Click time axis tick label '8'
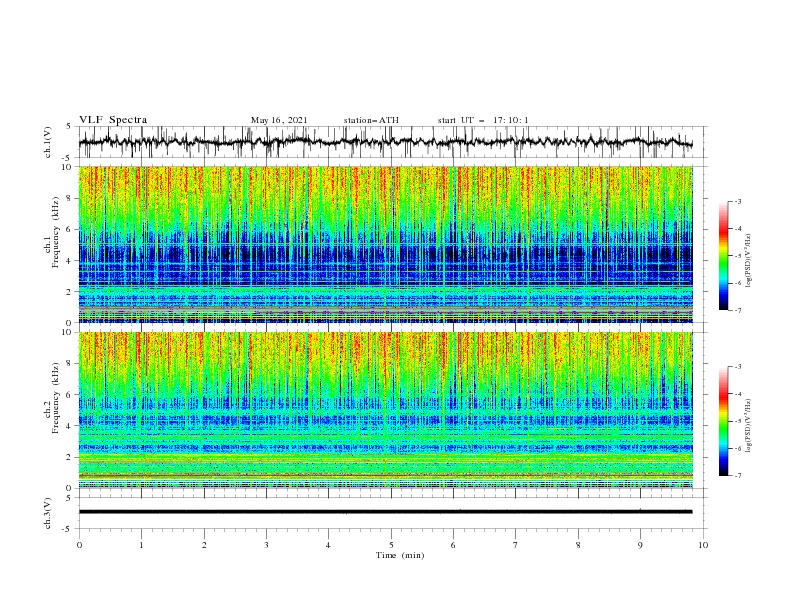The width and height of the screenshot is (792, 612). point(578,545)
